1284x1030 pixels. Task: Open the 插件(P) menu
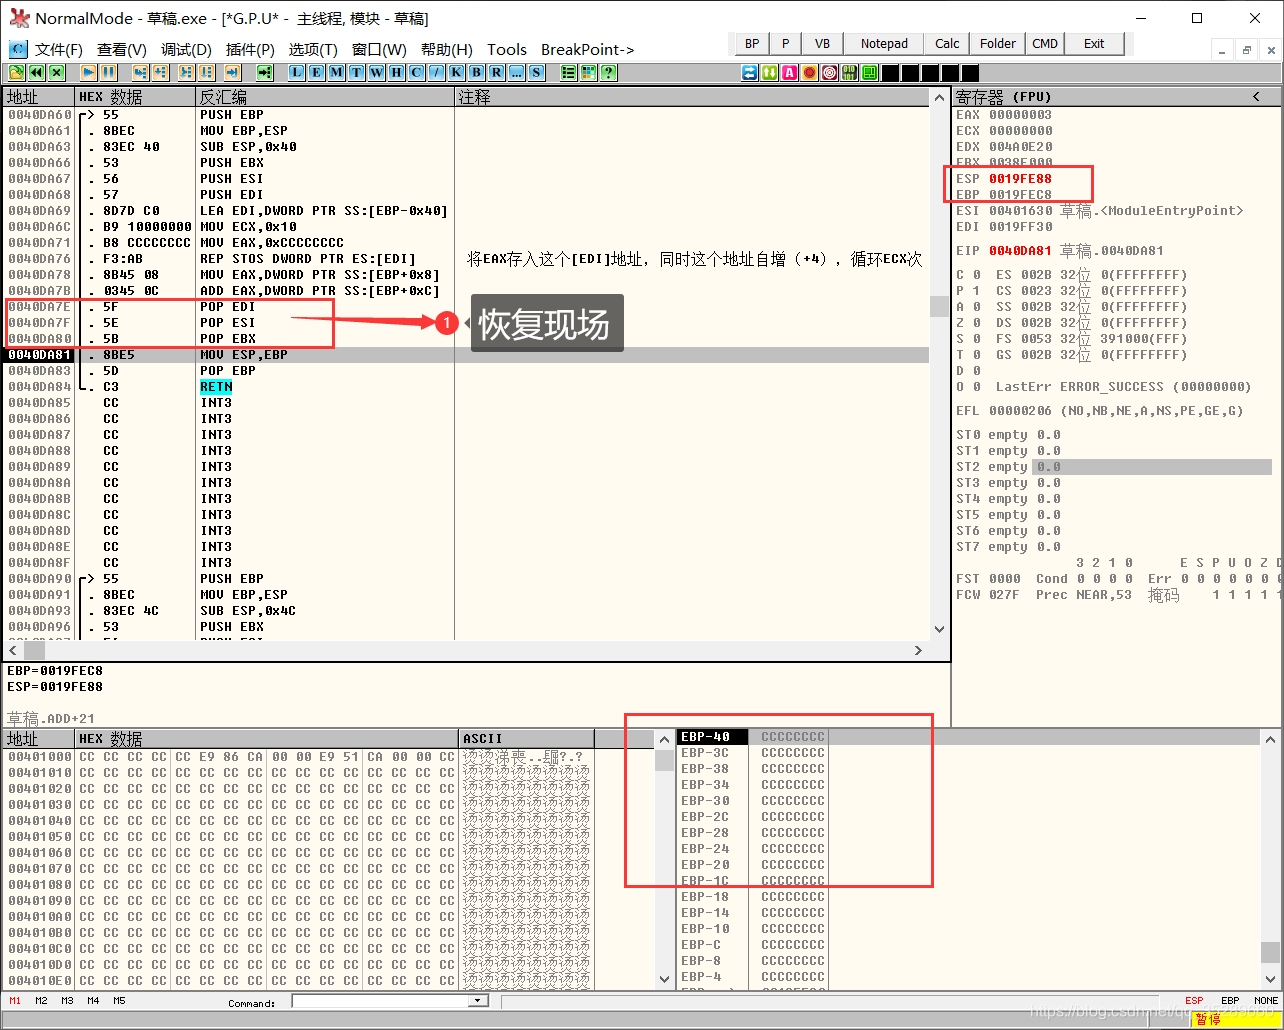[250, 50]
